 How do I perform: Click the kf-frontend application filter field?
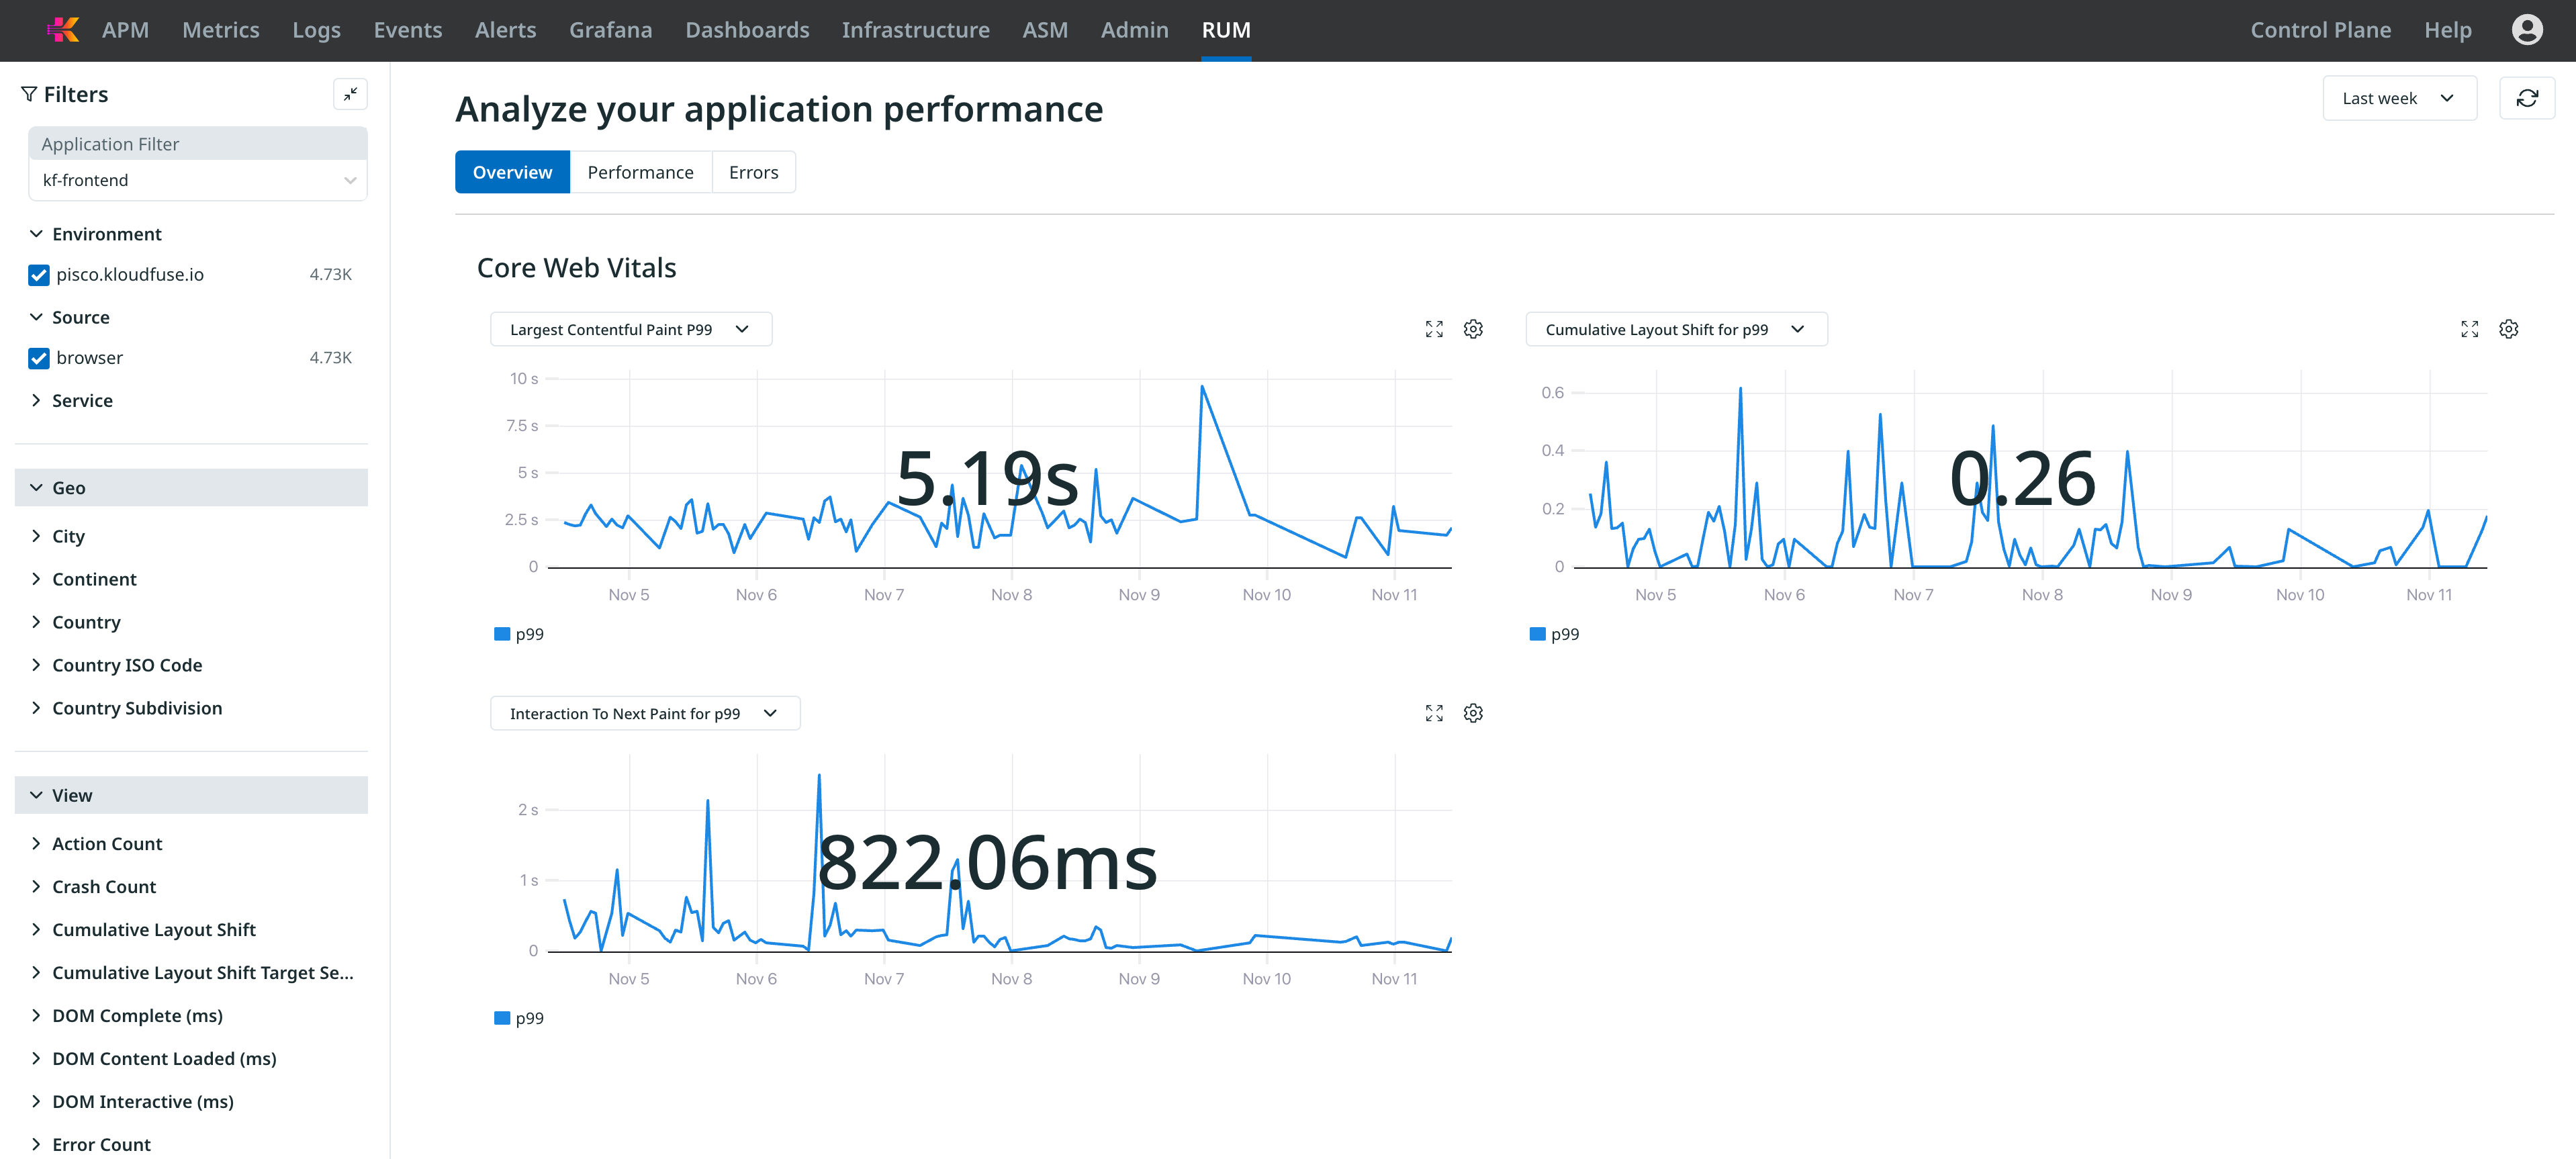(x=197, y=180)
